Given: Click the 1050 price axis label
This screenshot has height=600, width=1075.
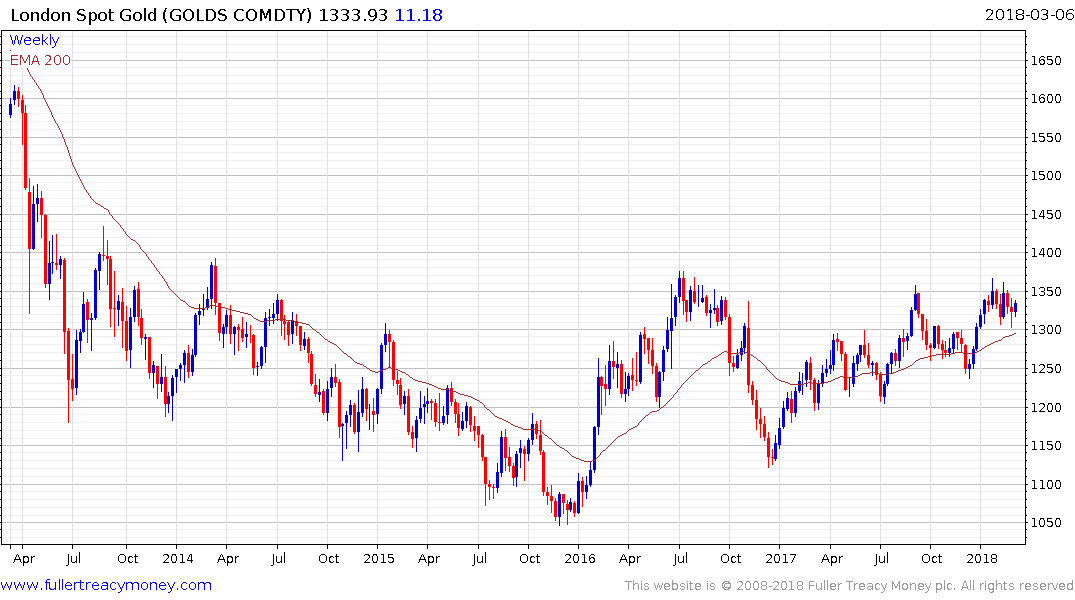Looking at the screenshot, I should pyautogui.click(x=1046, y=523).
